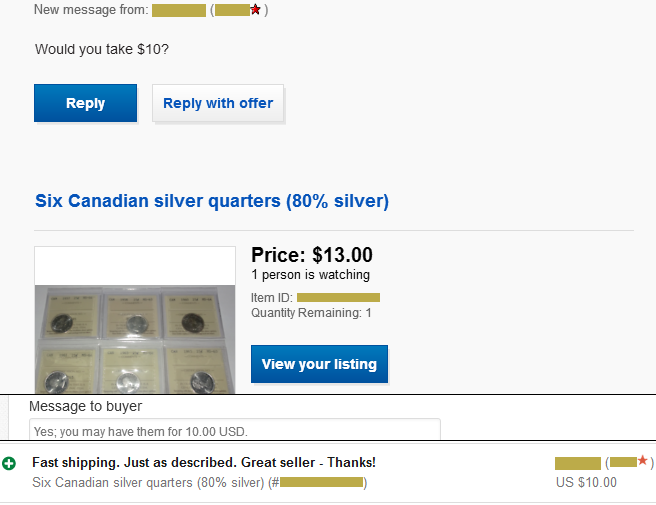Open the Six Canadian silver quarters listing title
Viewport: 656px width, 505px height.
pyautogui.click(x=212, y=201)
